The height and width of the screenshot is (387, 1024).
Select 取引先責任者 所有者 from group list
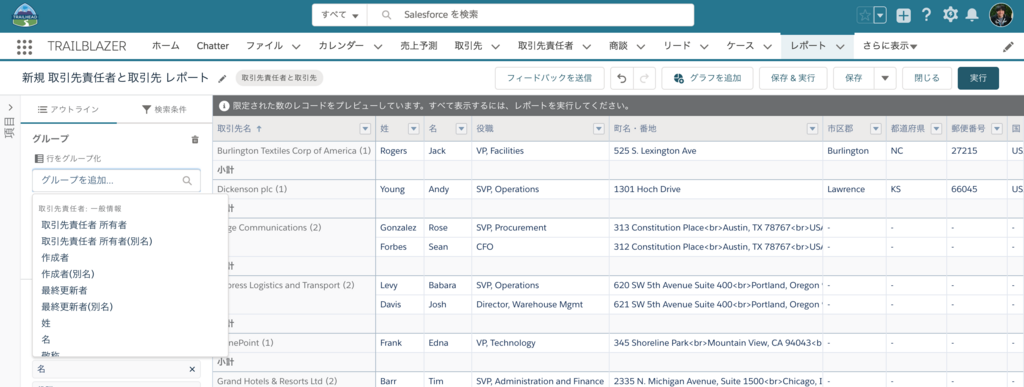pyautogui.click(x=84, y=224)
